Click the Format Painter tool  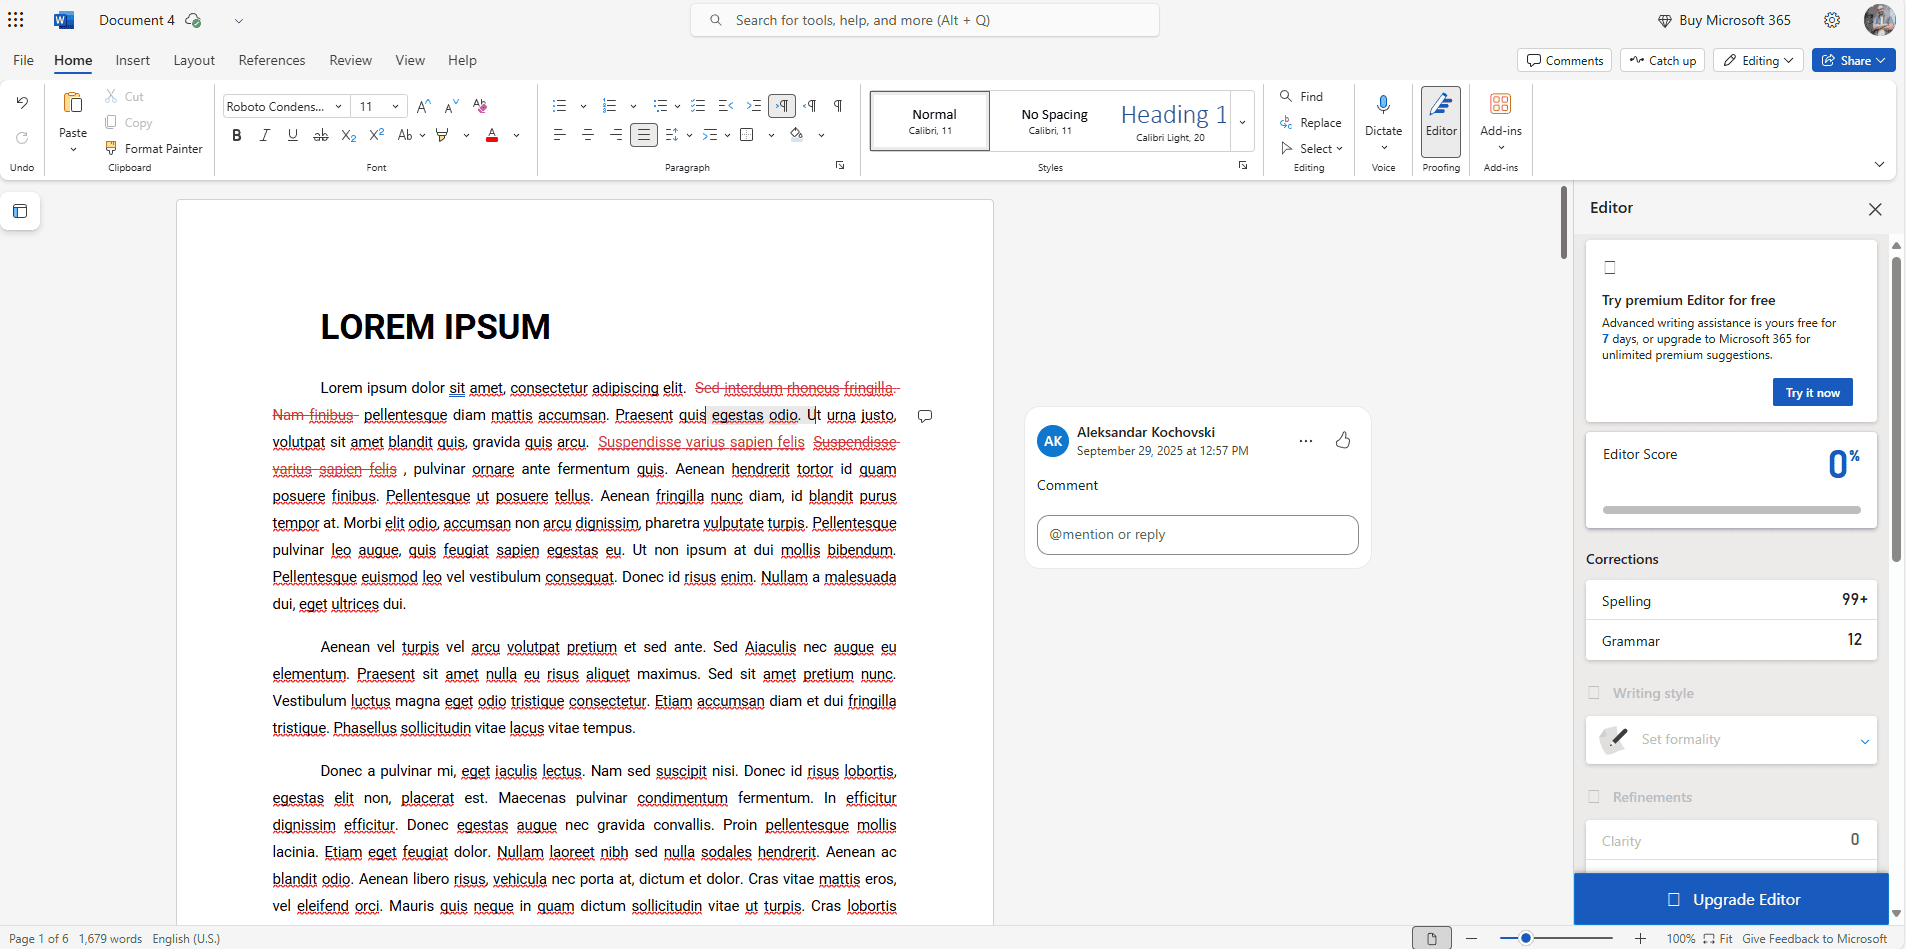point(154,148)
